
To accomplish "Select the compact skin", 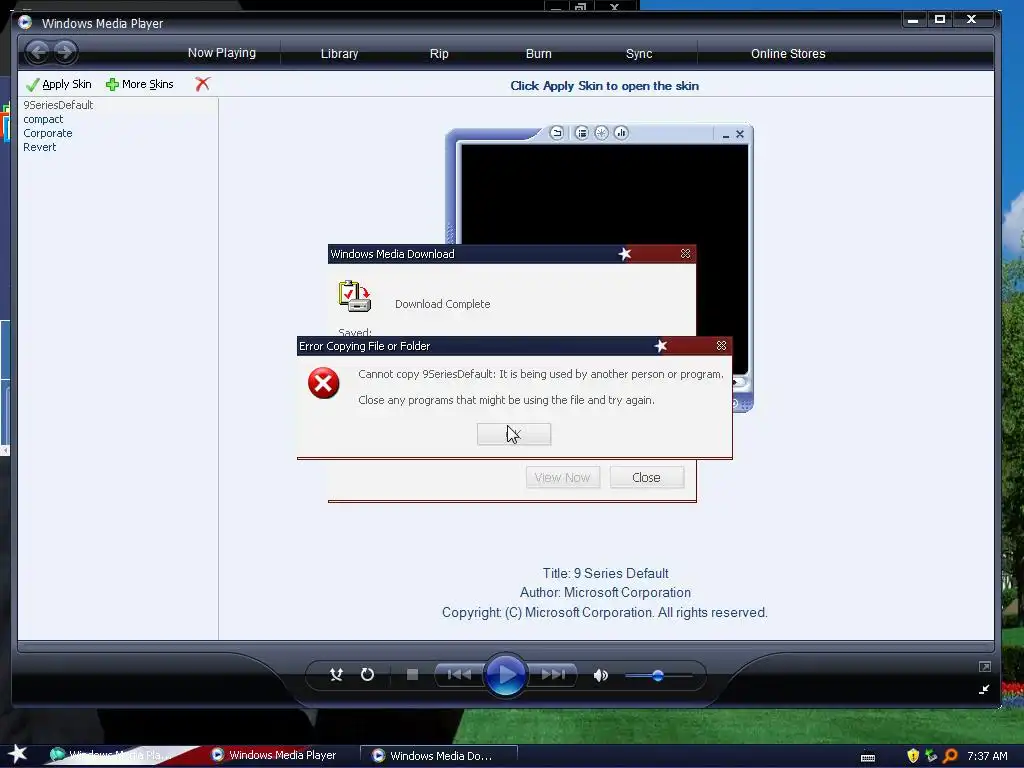I will tap(43, 119).
